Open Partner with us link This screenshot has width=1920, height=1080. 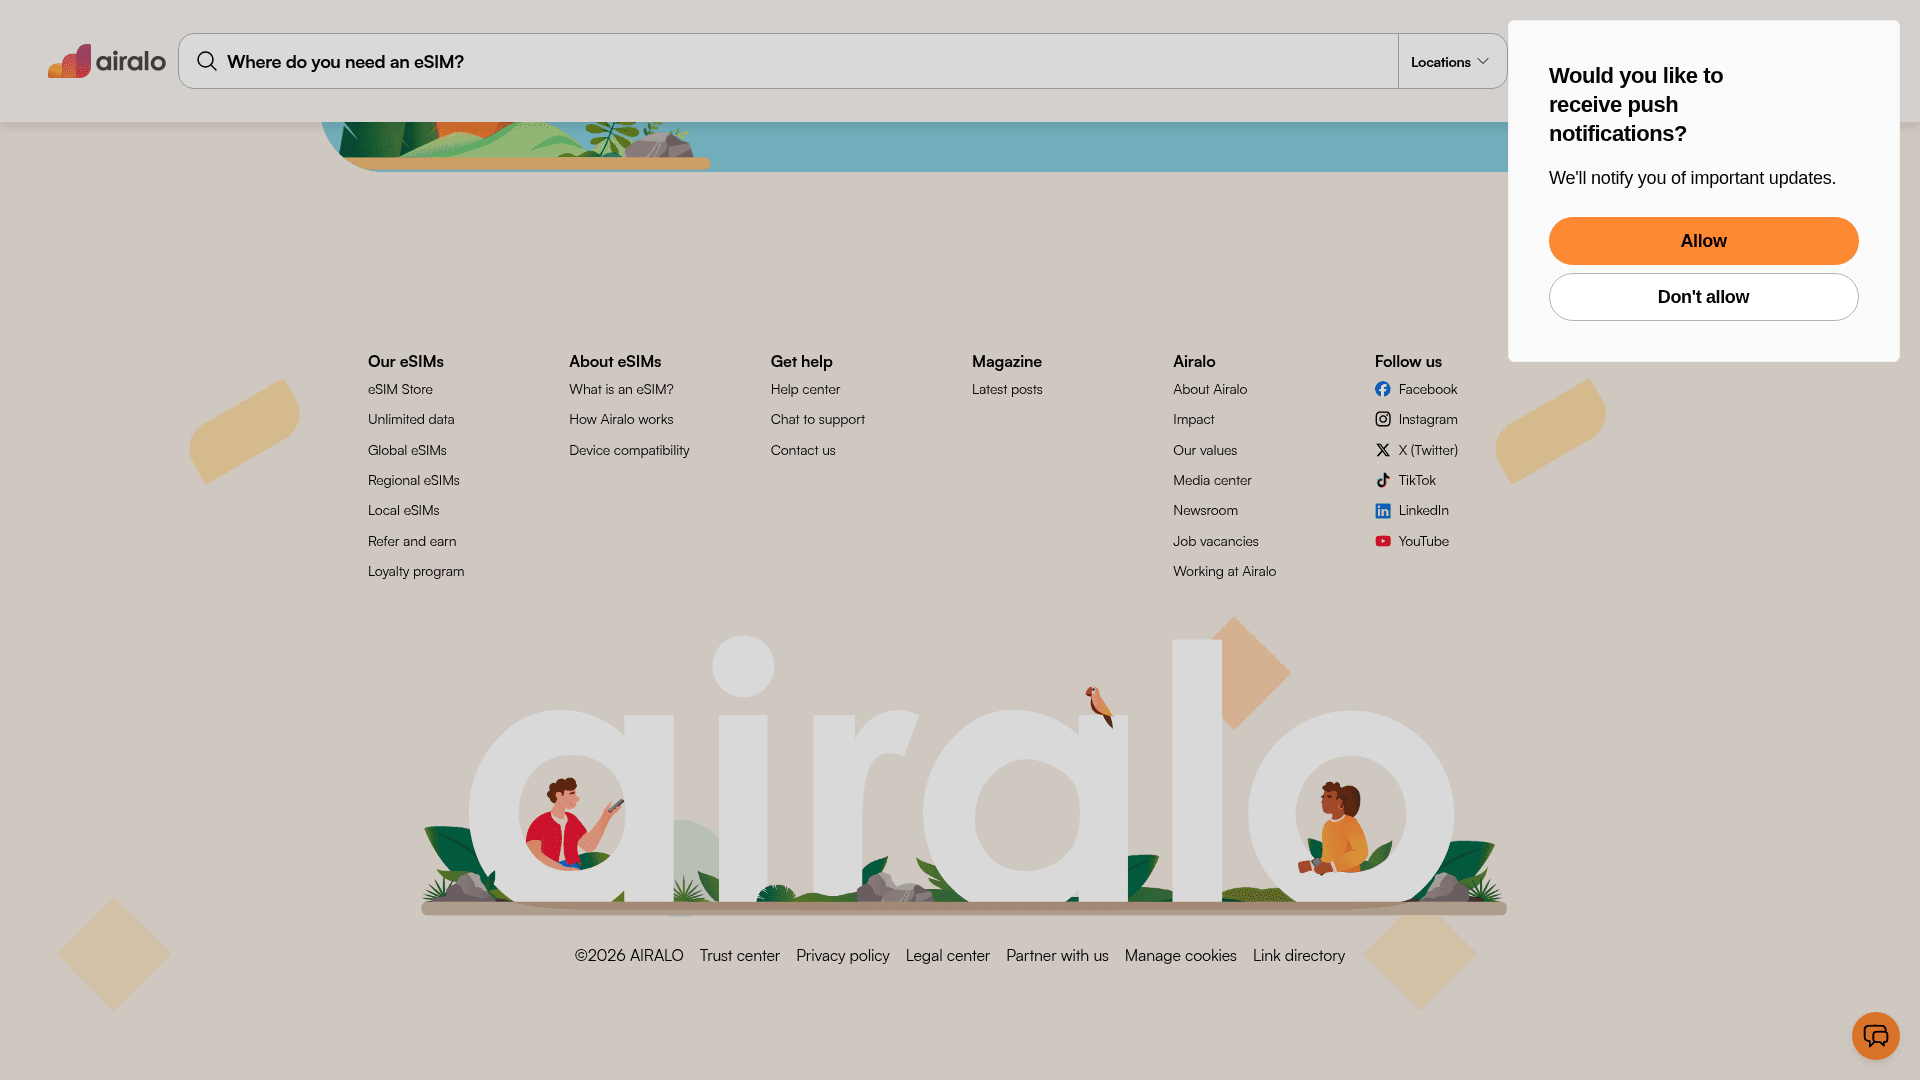(x=1057, y=955)
